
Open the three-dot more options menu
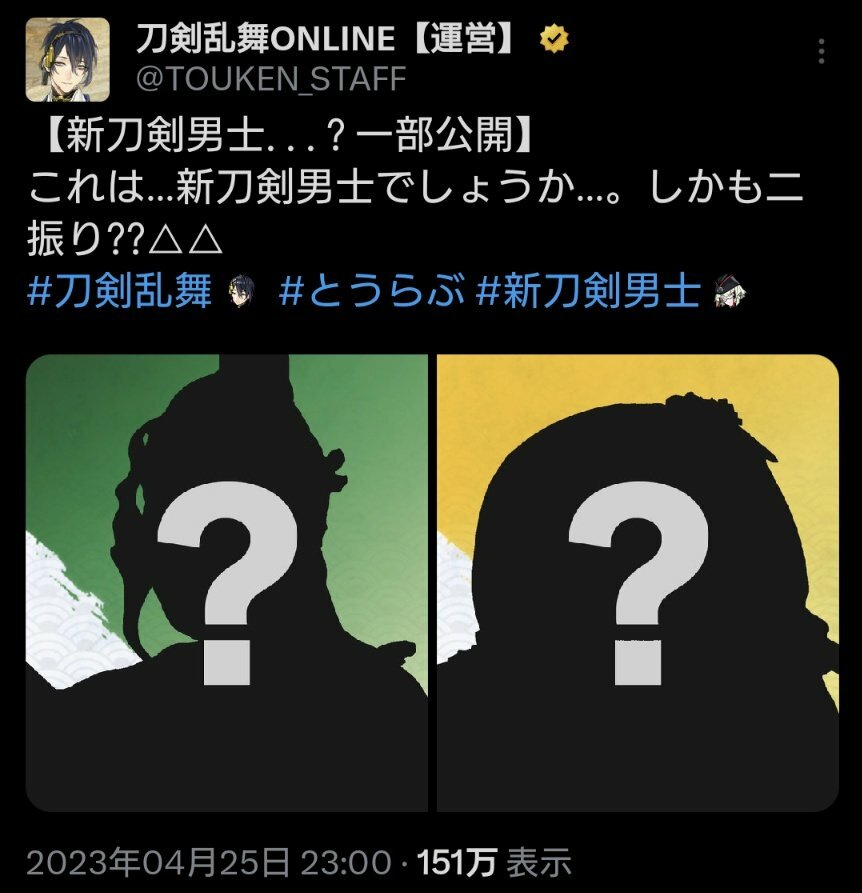pyautogui.click(x=820, y=52)
